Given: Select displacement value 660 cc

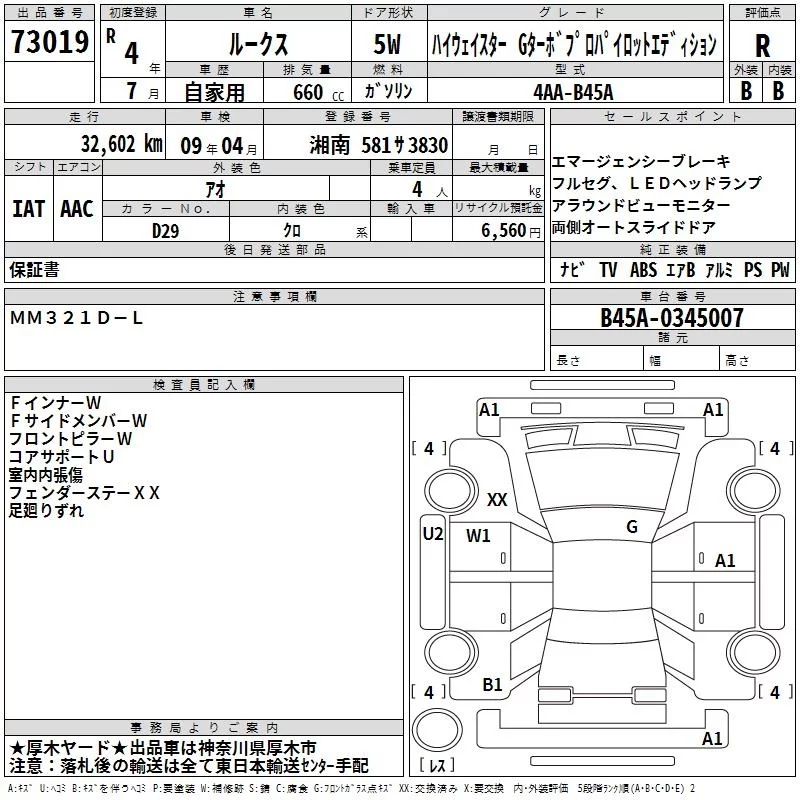Looking at the screenshot, I should click(318, 92).
